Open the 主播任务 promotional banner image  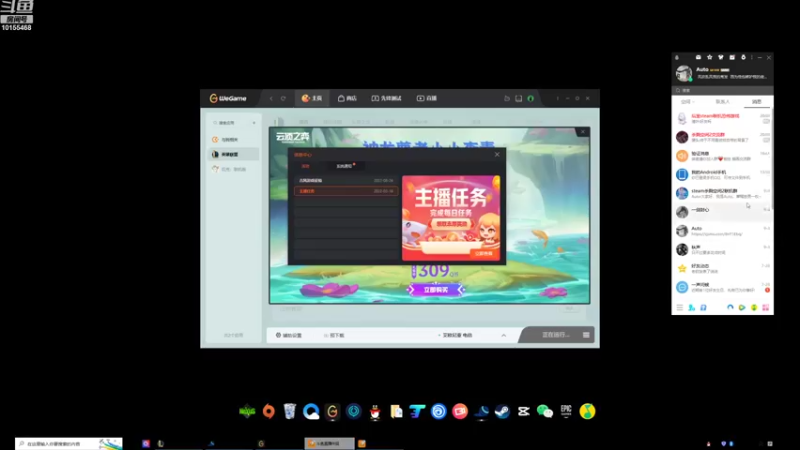tap(451, 218)
